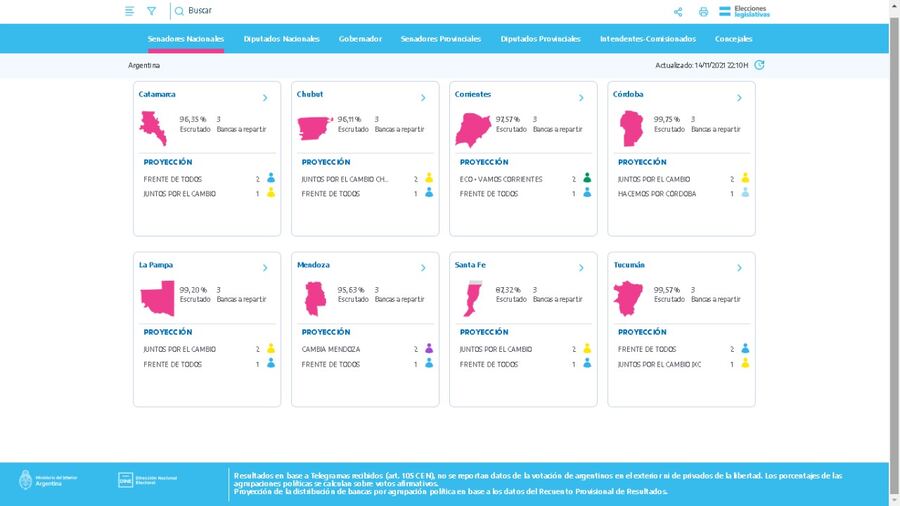Viewport: 900px width, 506px height.
Task: Open the Corrientes province title
Action: click(x=472, y=94)
